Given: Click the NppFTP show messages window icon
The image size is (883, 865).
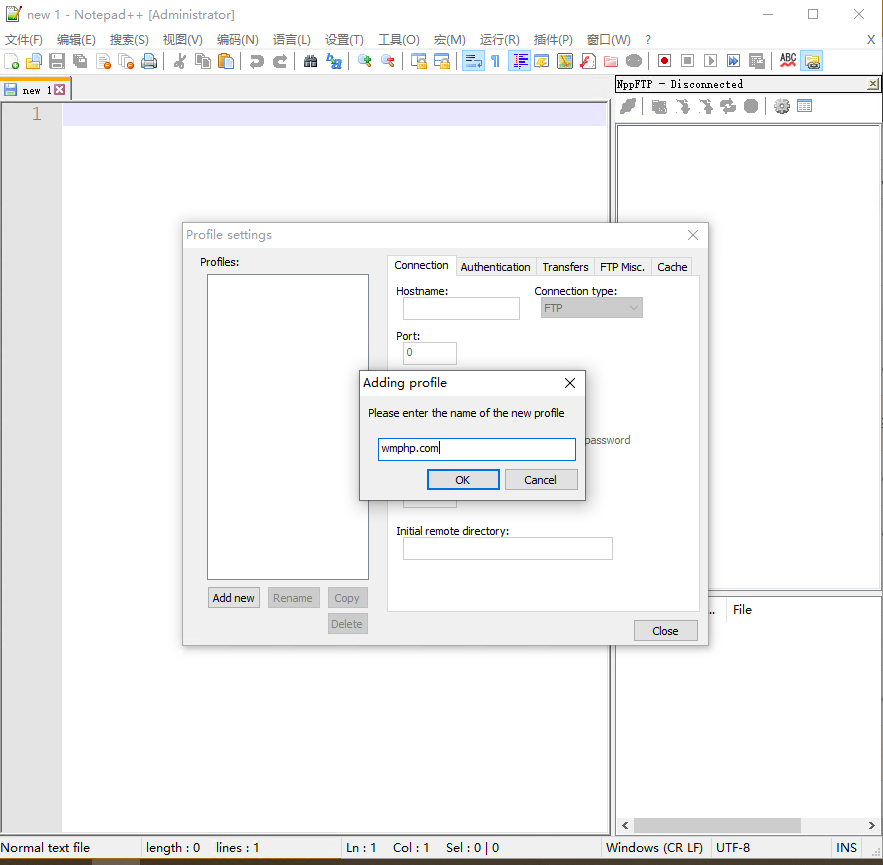Looking at the screenshot, I should click(805, 106).
